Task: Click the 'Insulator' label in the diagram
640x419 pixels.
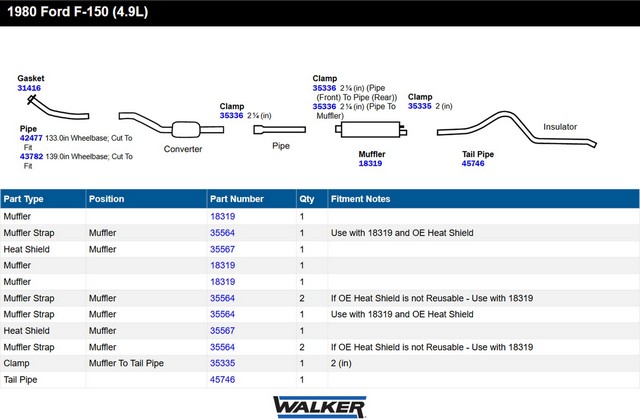Action: click(560, 127)
